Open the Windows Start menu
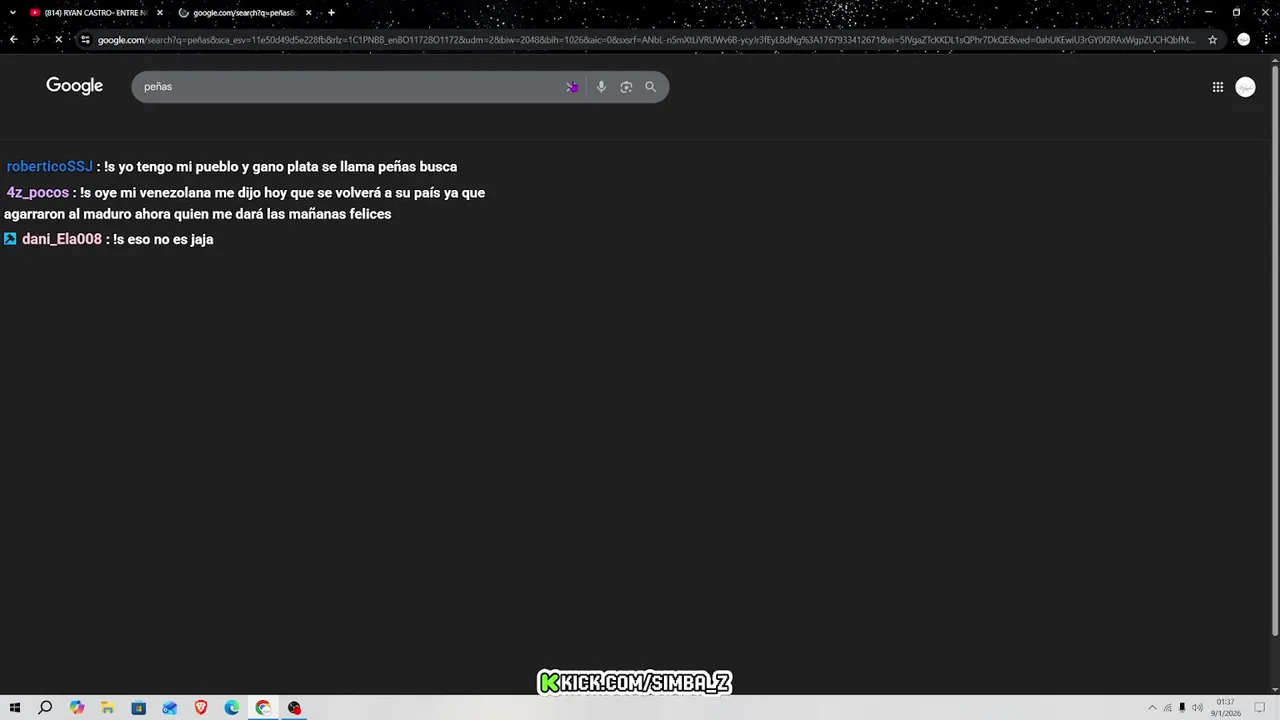1280x720 pixels. pyautogui.click(x=14, y=708)
